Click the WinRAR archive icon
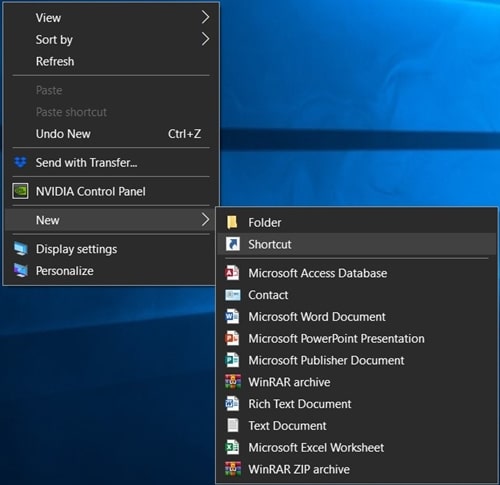Viewport: 500px width, 485px height. coord(233,382)
